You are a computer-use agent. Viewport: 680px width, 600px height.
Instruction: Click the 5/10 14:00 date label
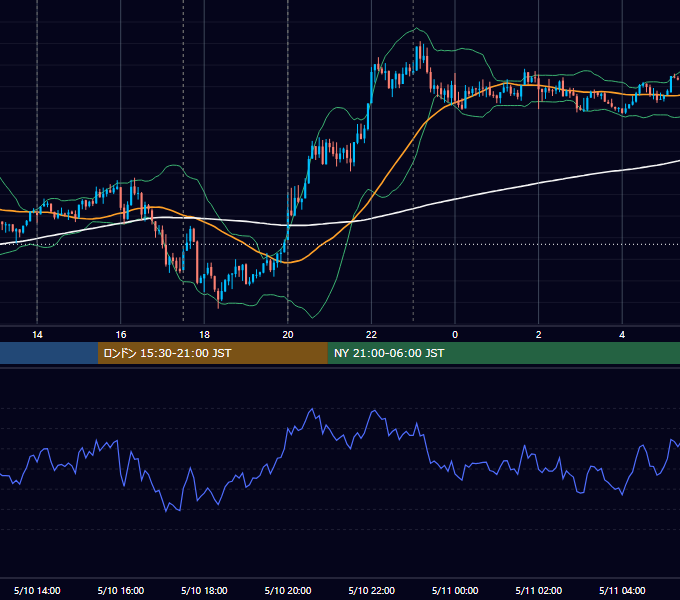[37, 590]
